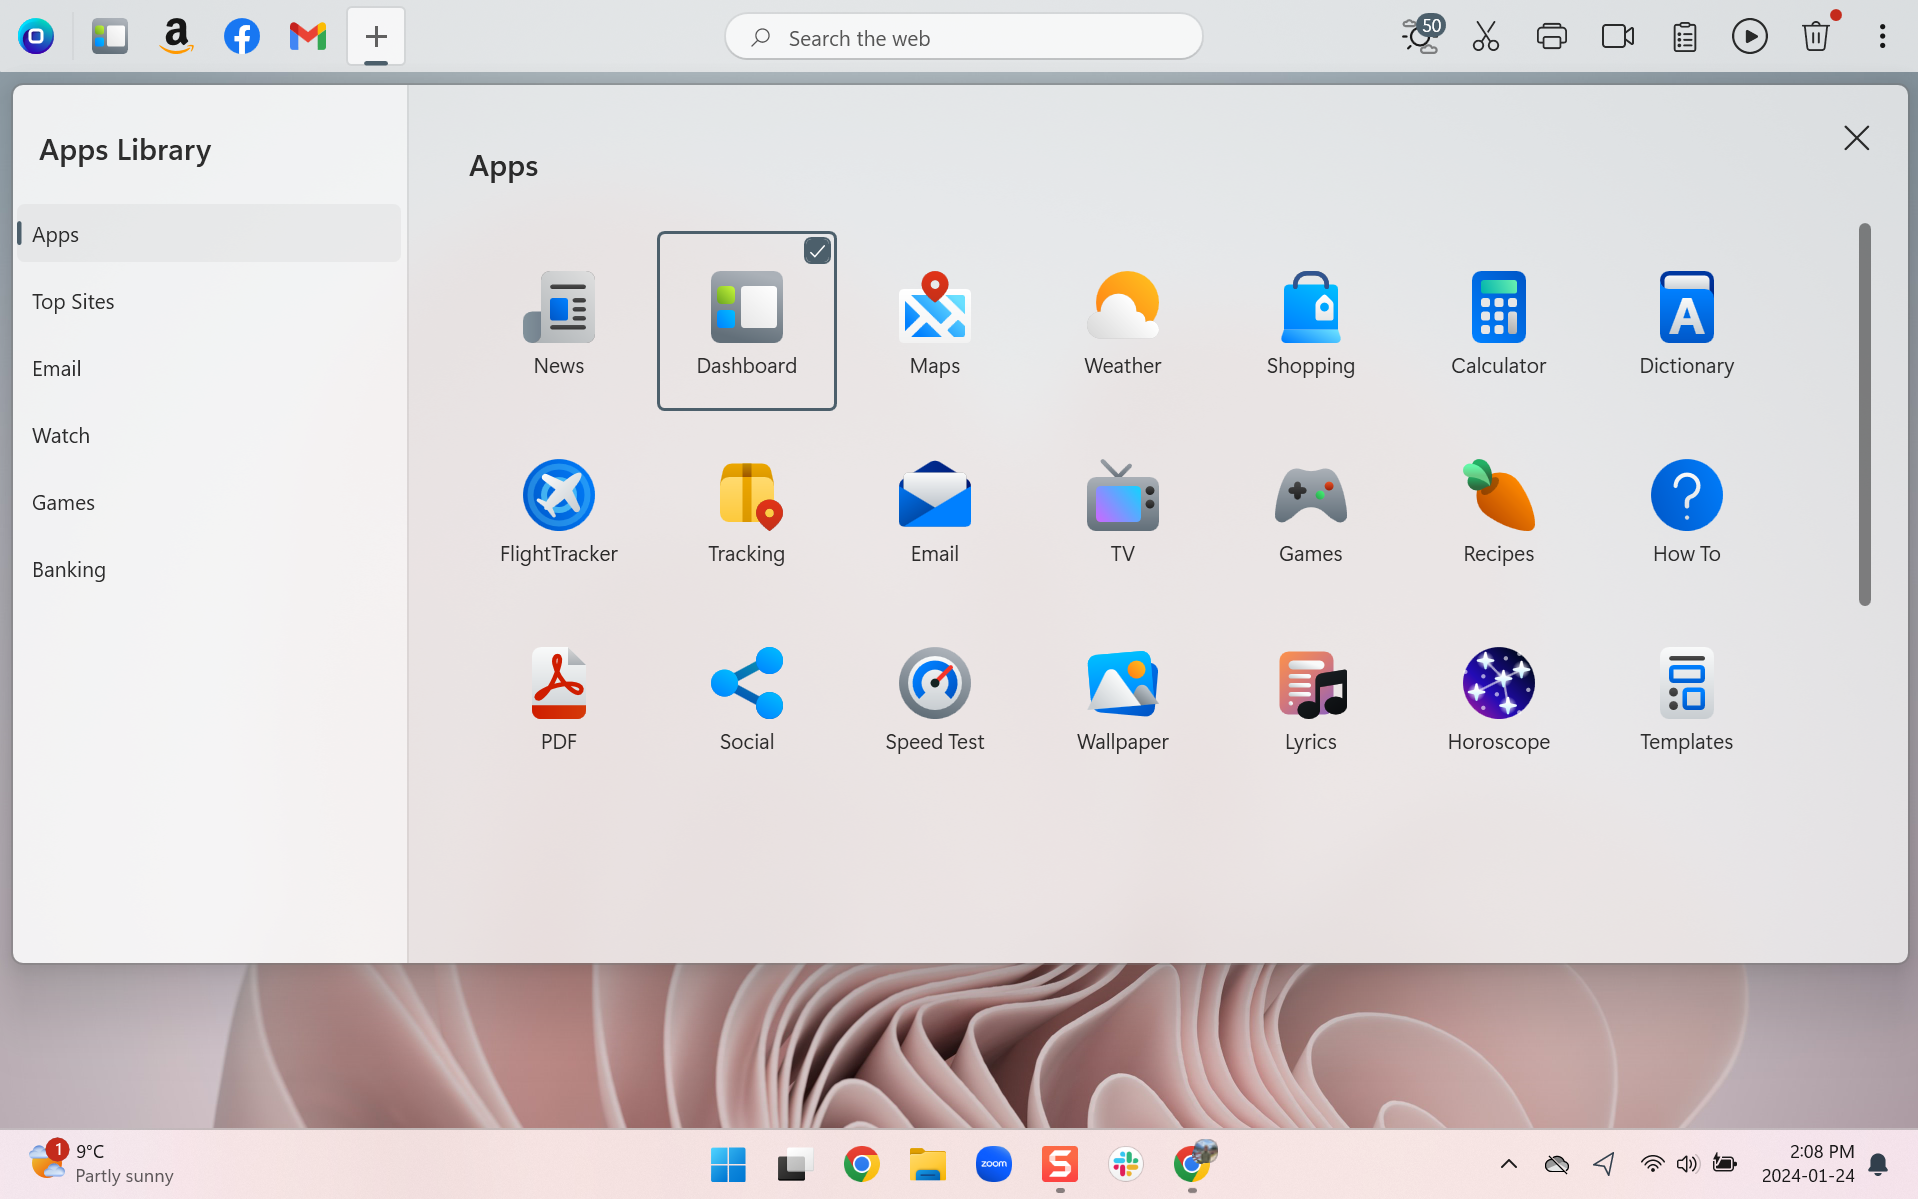1918x1199 pixels.
Task: Switch to Banking category
Action: click(209, 569)
